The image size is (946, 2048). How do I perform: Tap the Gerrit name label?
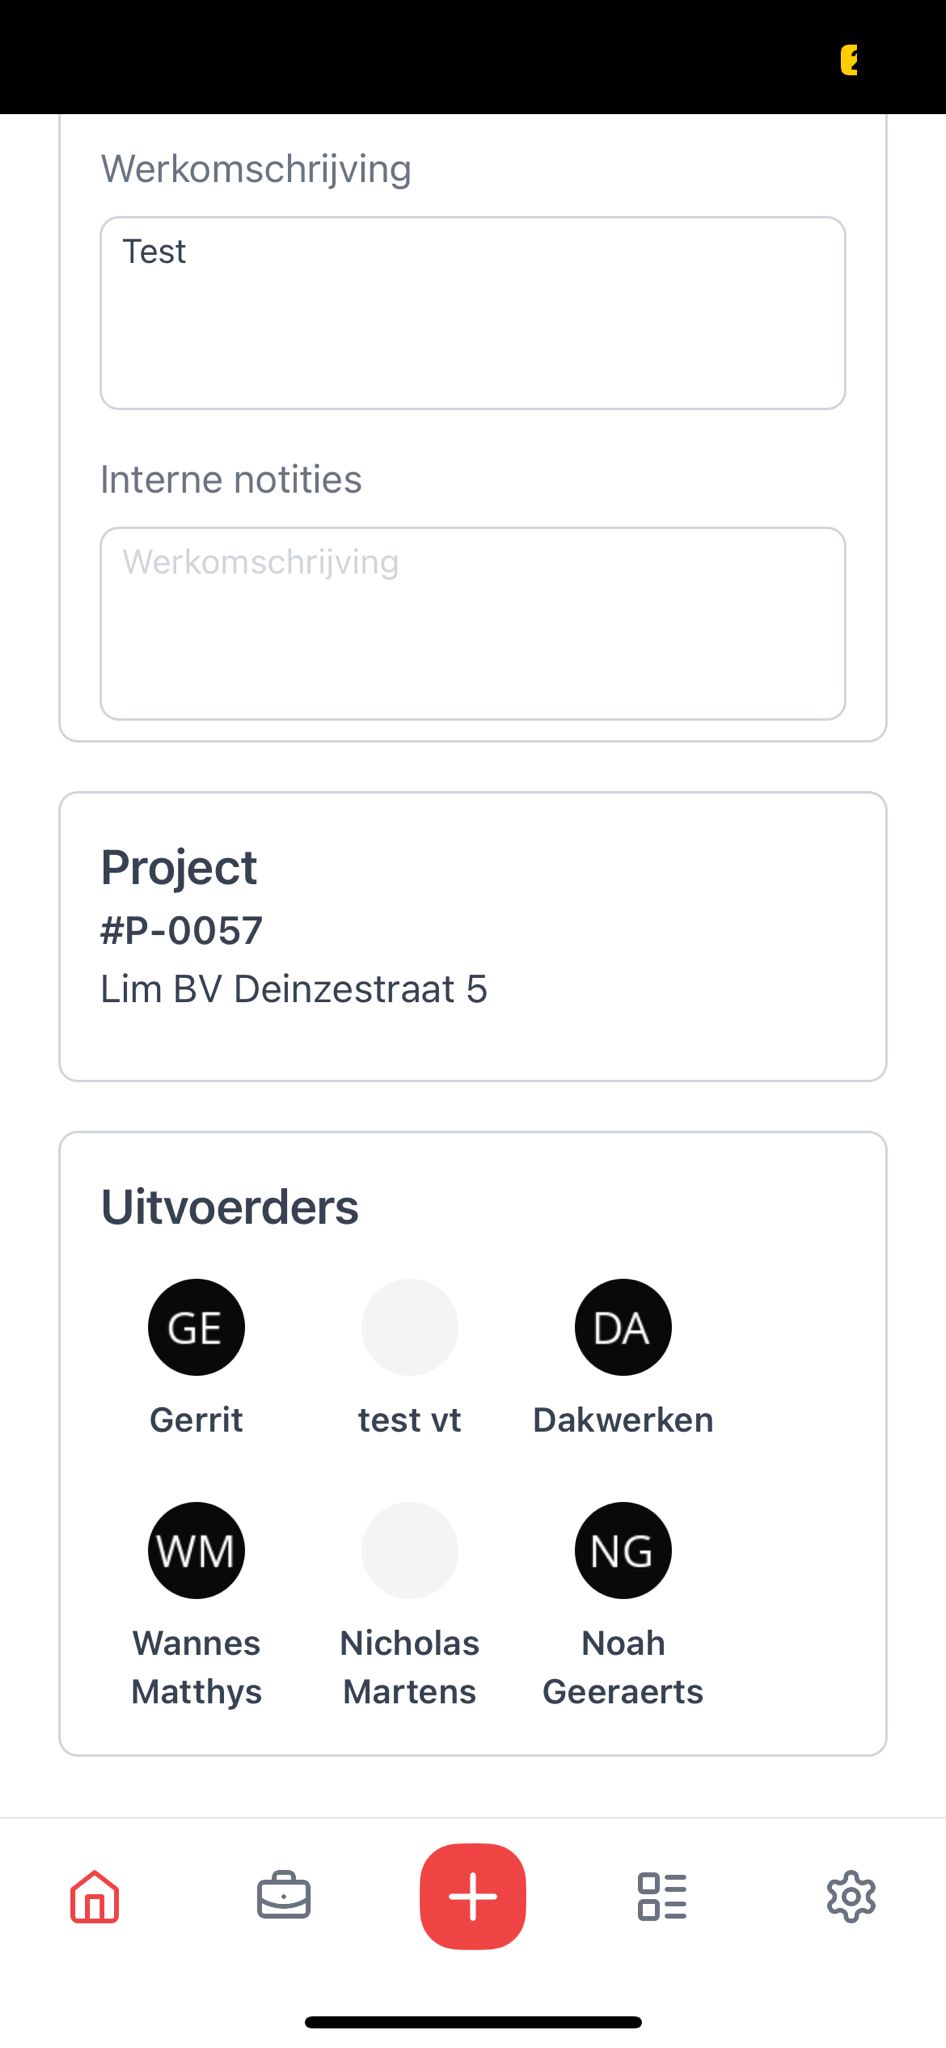coord(196,1420)
